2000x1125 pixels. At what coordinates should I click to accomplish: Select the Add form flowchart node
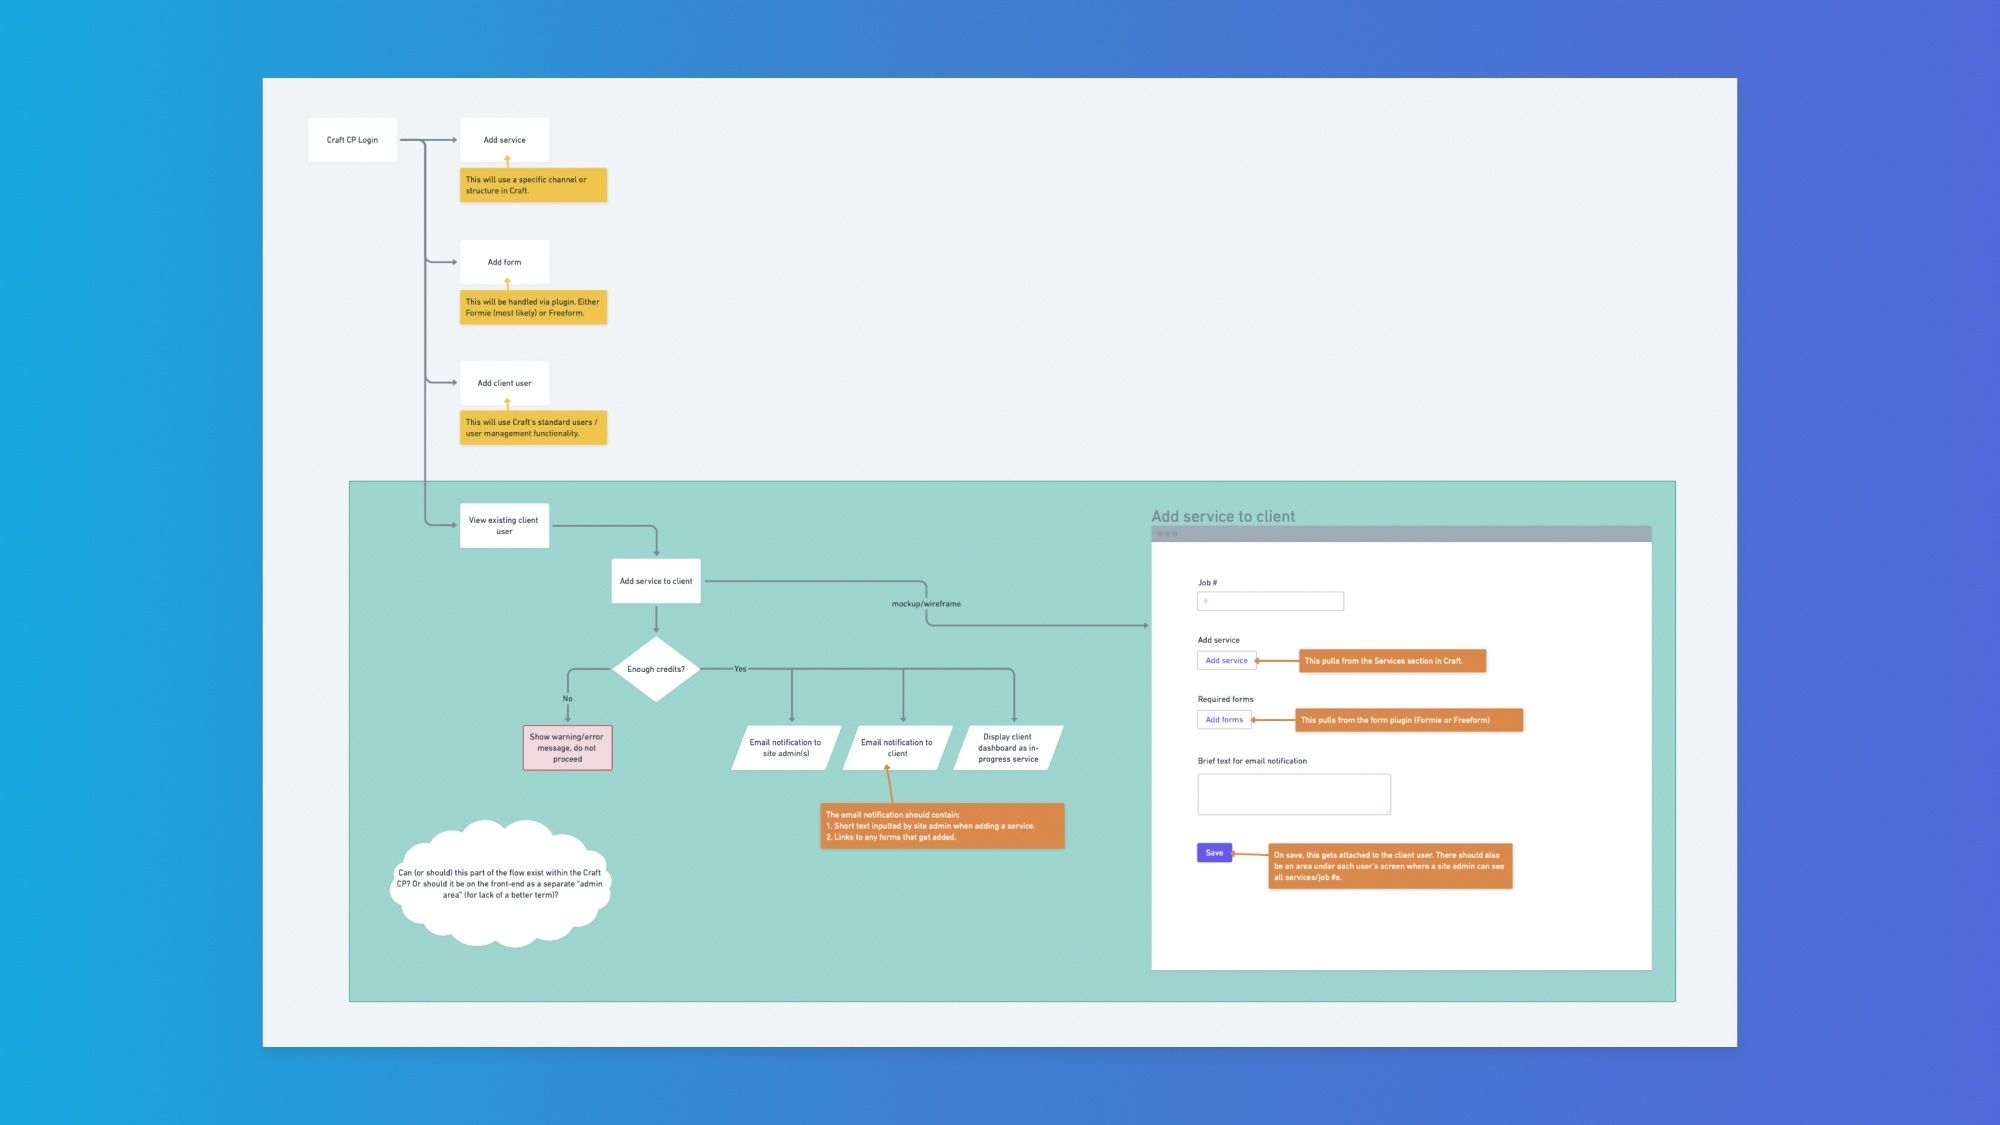(x=504, y=262)
